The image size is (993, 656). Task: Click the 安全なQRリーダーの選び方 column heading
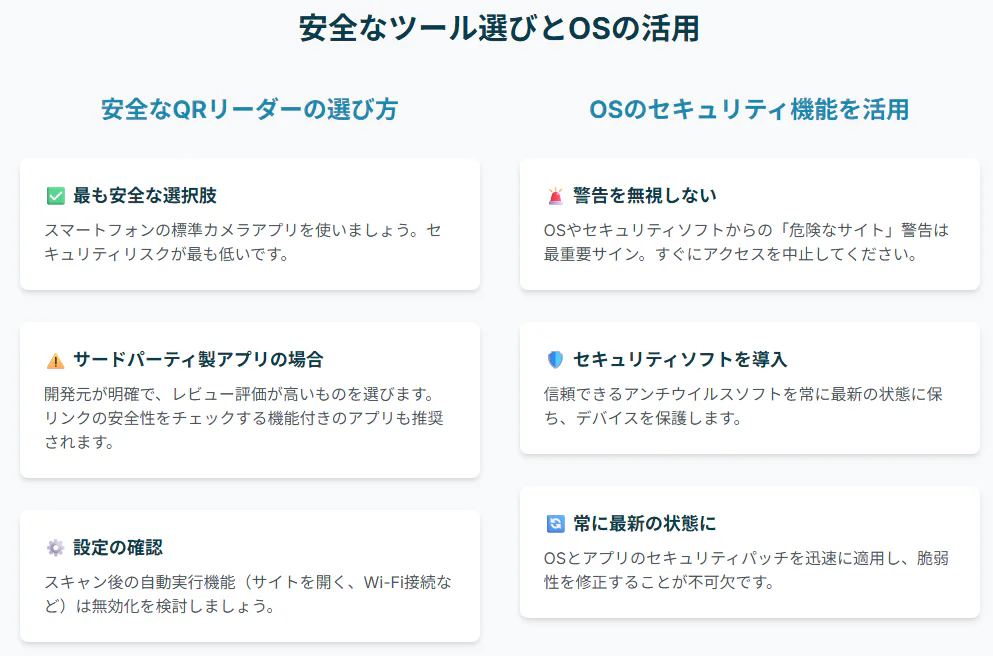249,109
